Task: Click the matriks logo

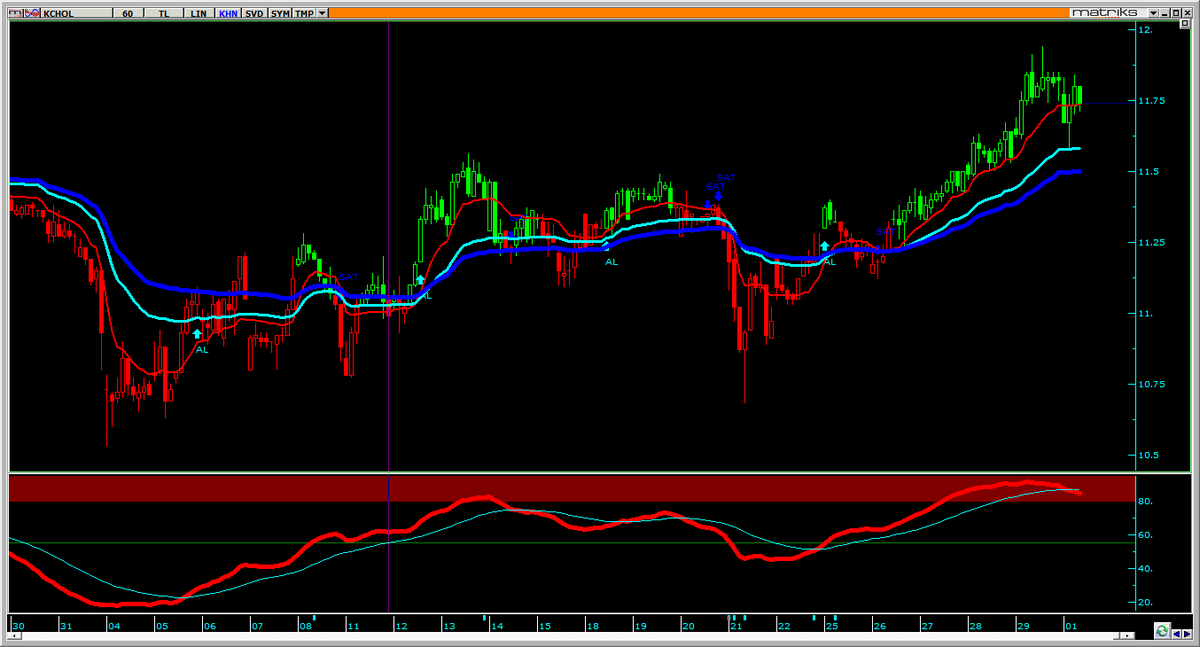Action: [1105, 13]
